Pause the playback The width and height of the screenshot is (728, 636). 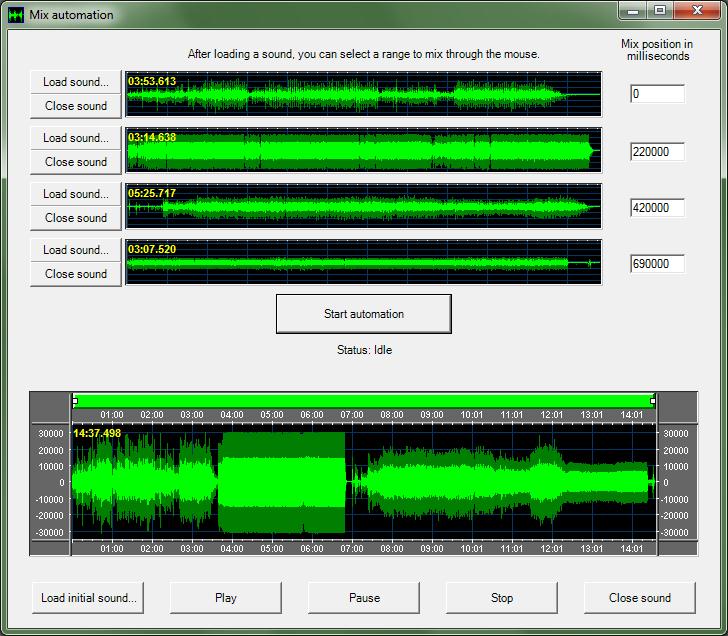click(364, 598)
